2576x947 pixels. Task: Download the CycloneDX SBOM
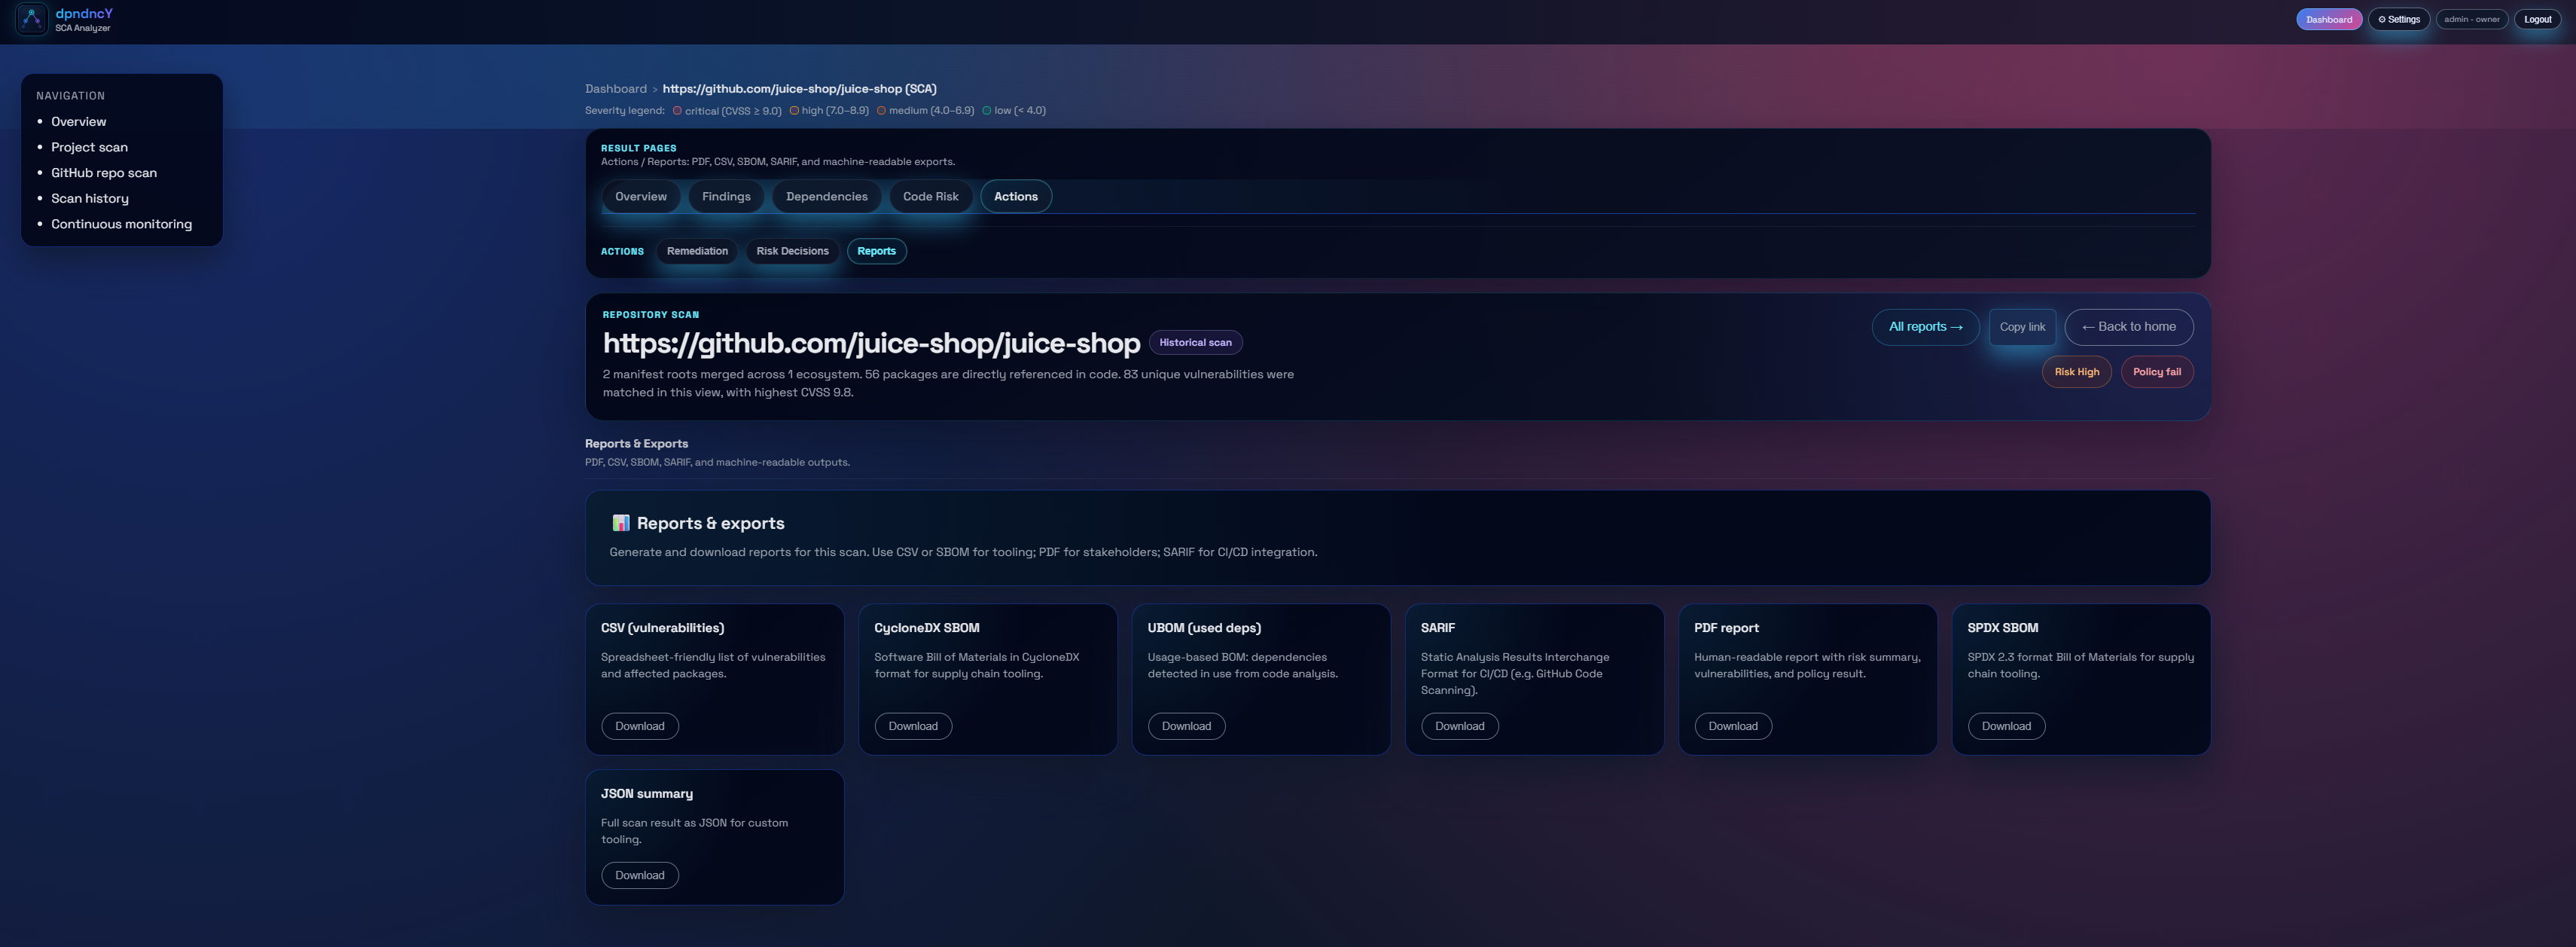tap(912, 726)
